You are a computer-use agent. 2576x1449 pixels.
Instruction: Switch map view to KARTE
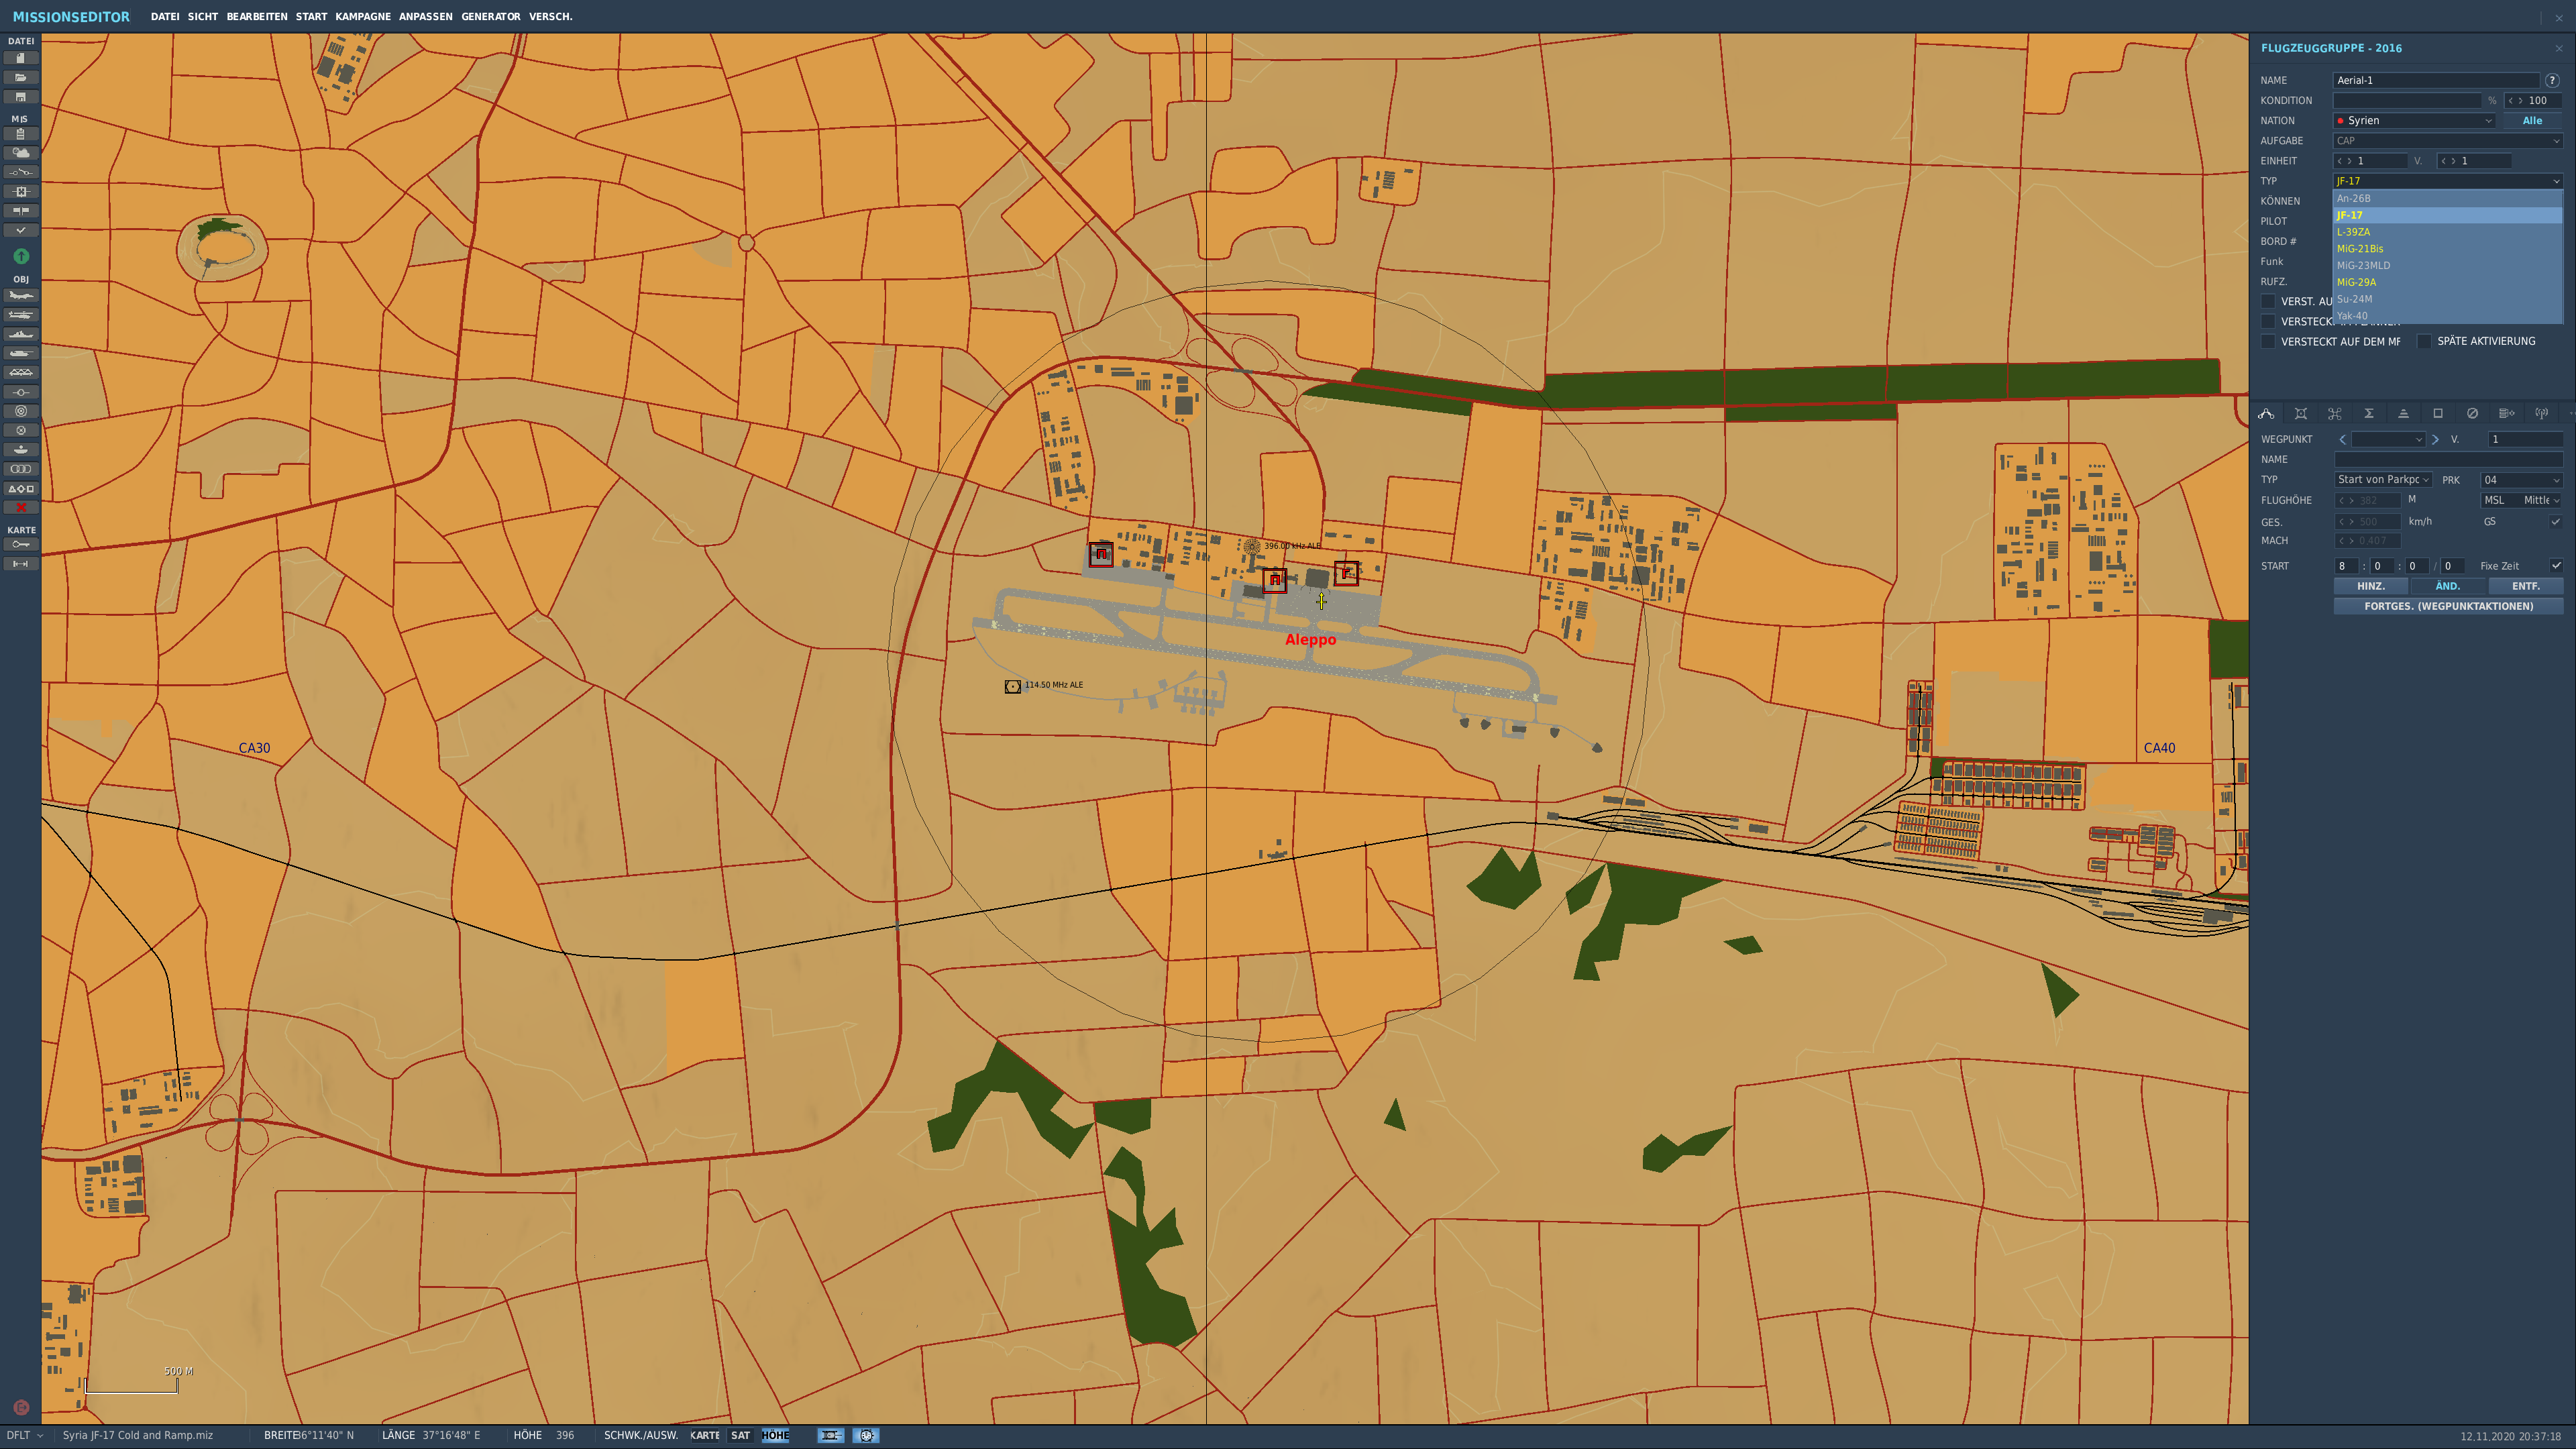click(x=705, y=1435)
